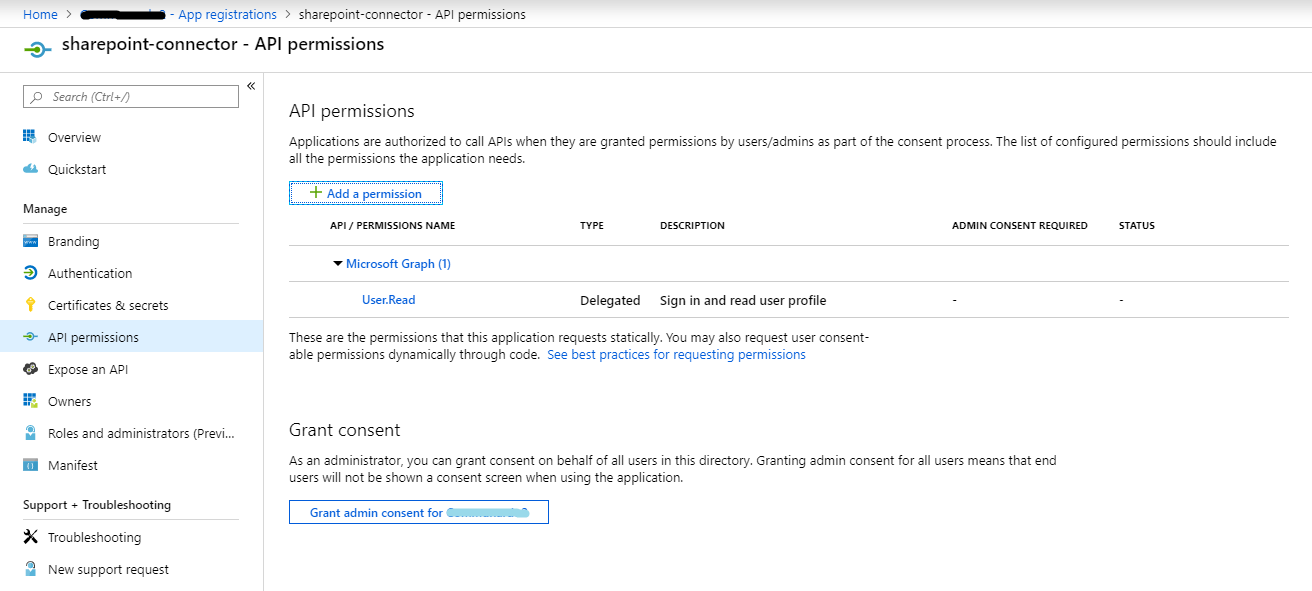This screenshot has height=591, width=1312.
Task: Open best practices for requesting permissions link
Action: point(676,355)
